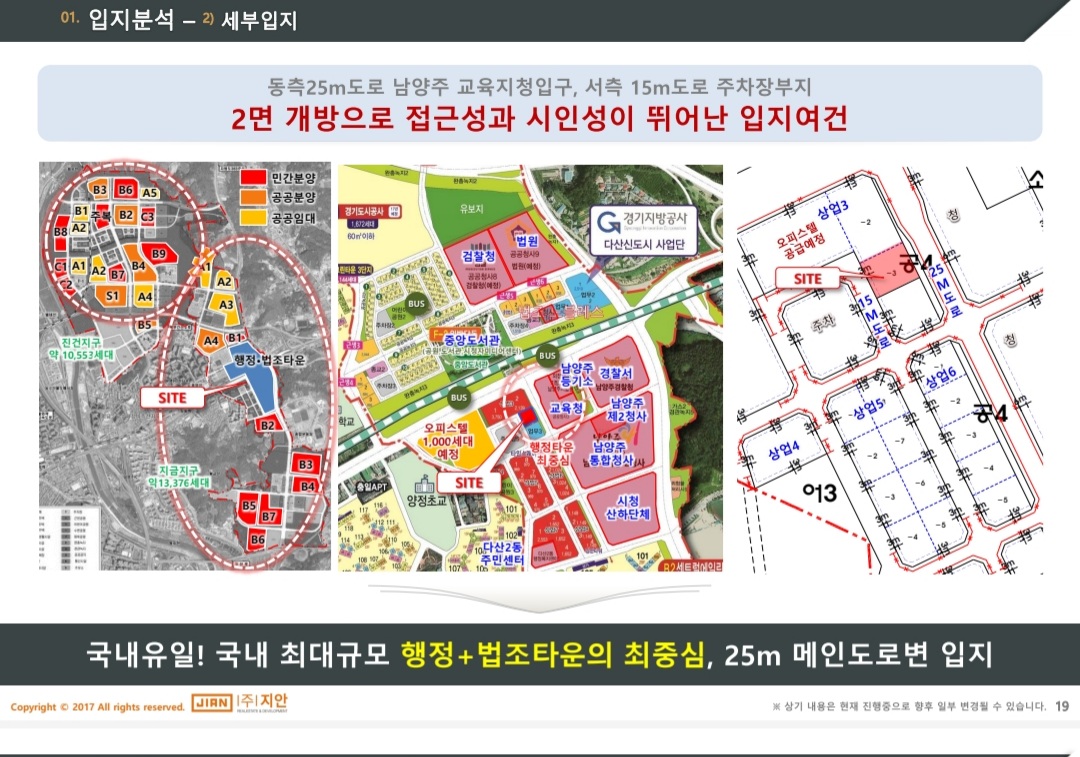Click the JIAN logo in the footer
This screenshot has width=1080, height=757.
pos(212,705)
